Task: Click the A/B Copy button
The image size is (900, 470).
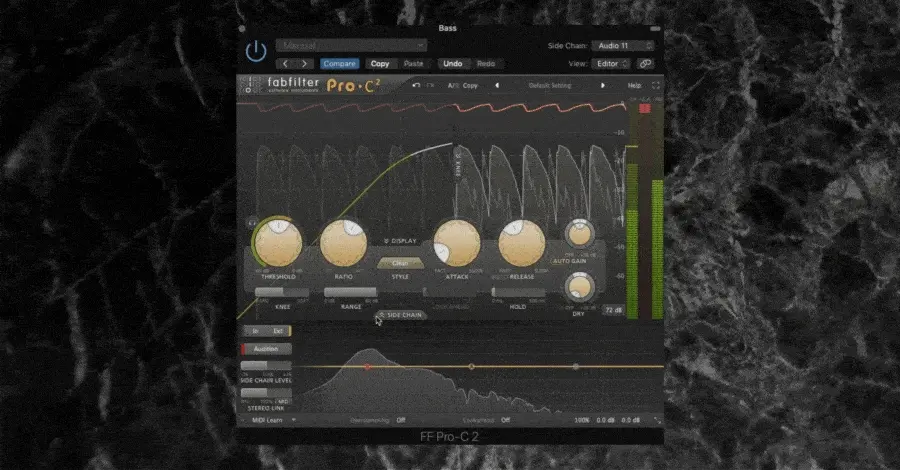Action: [x=470, y=86]
